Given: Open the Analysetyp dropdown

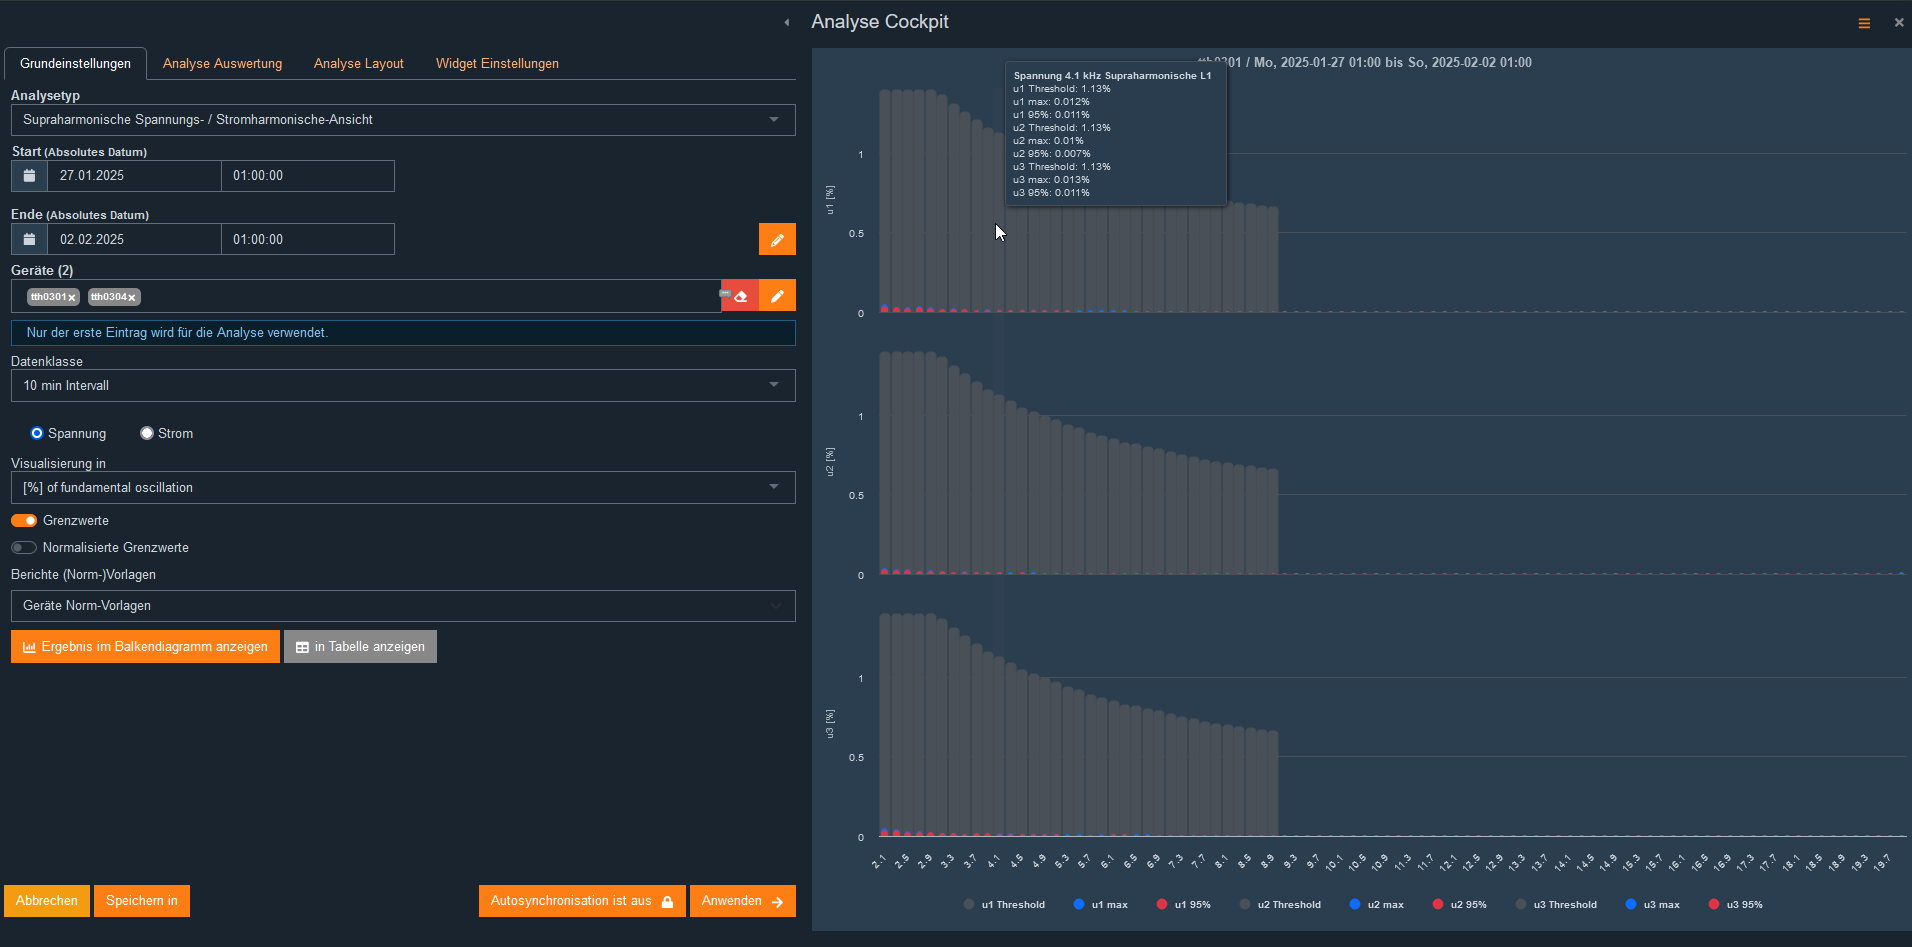Looking at the screenshot, I should point(403,120).
